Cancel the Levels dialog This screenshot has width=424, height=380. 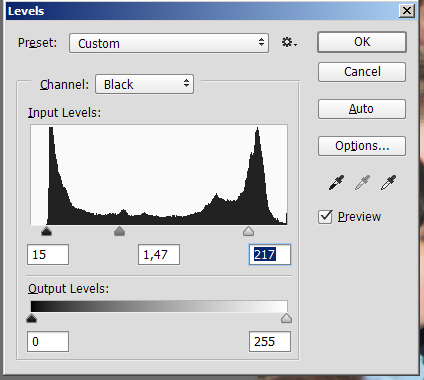point(362,72)
